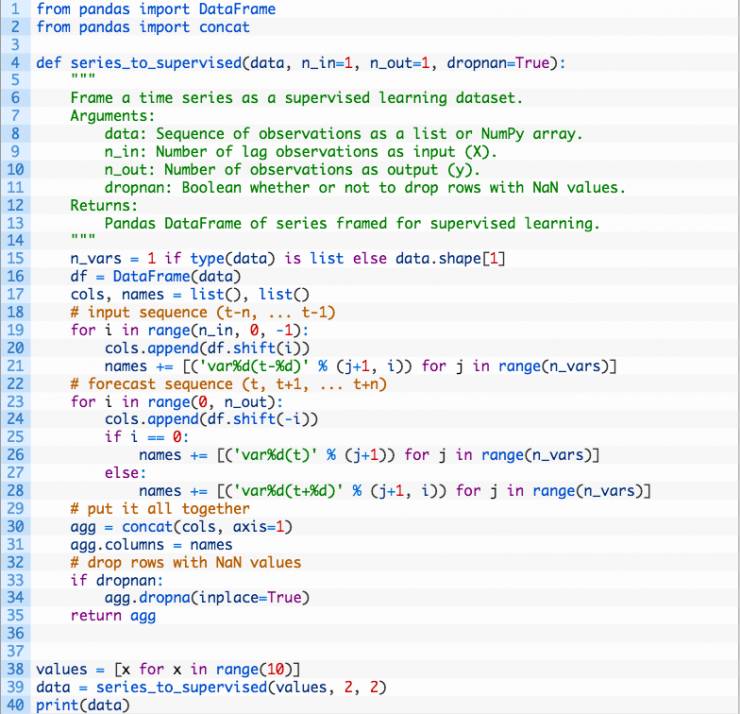Click the 'Returns:' docstring line
The image size is (740, 714).
point(104,206)
